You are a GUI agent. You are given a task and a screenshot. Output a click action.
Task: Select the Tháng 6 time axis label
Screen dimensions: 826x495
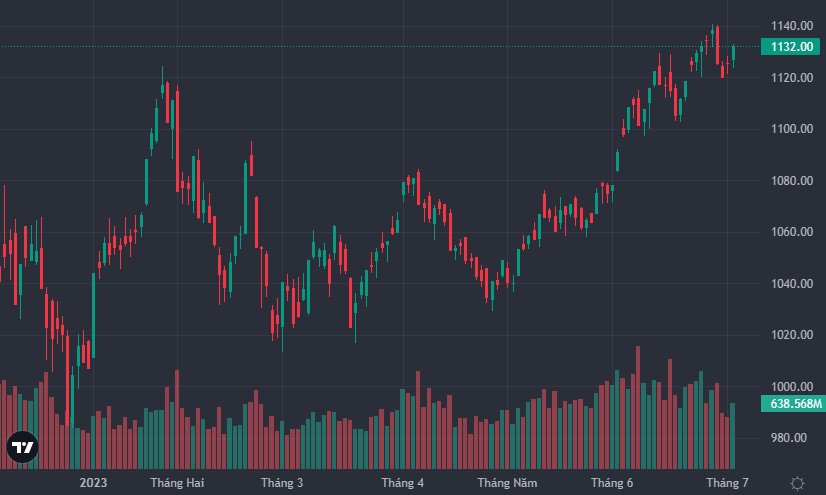[x=612, y=483]
